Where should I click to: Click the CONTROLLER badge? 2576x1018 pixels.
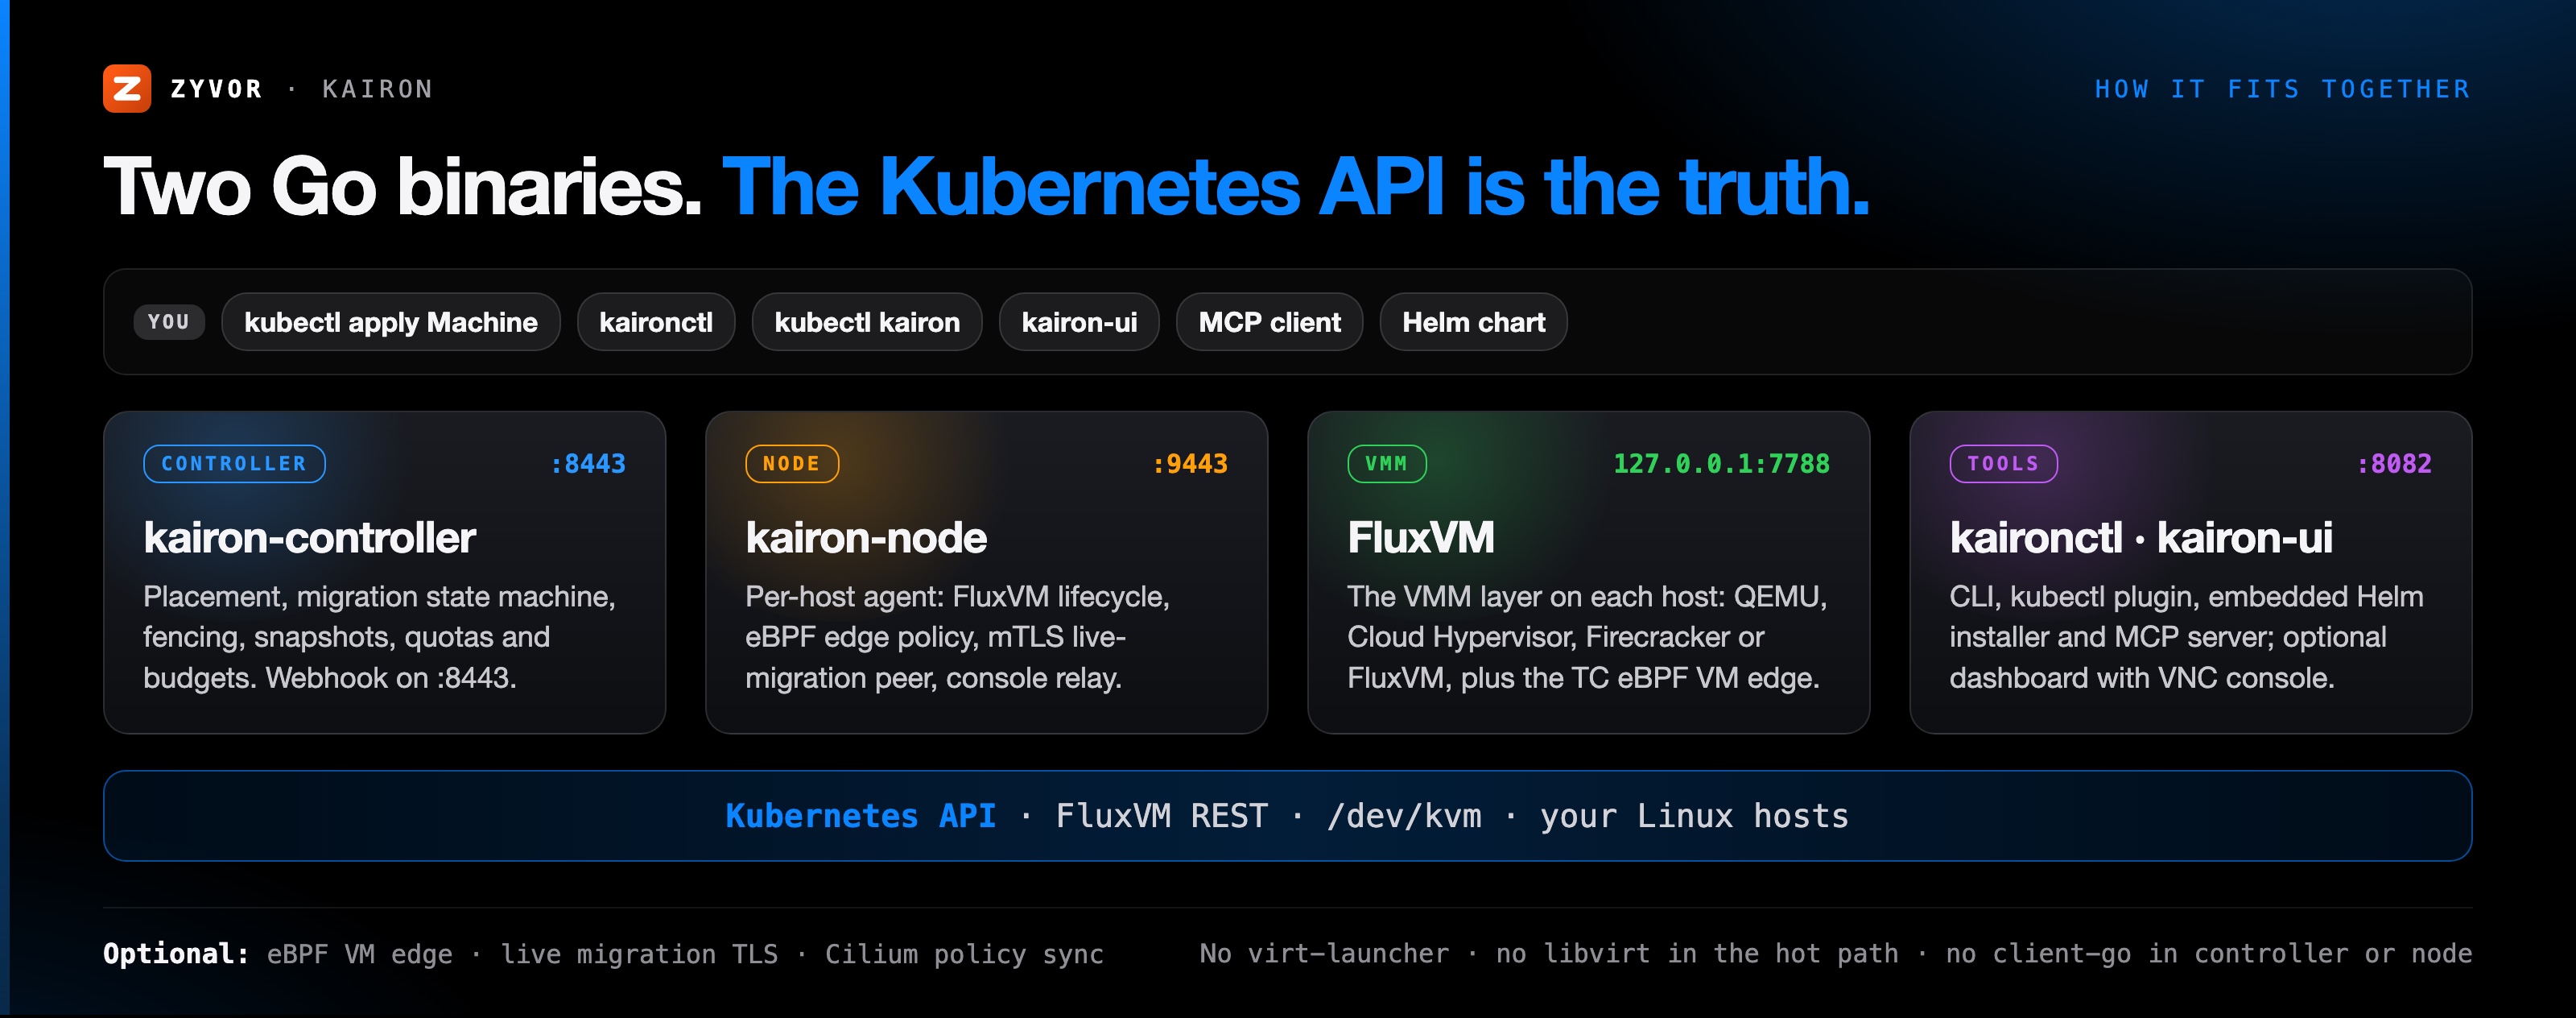point(234,464)
